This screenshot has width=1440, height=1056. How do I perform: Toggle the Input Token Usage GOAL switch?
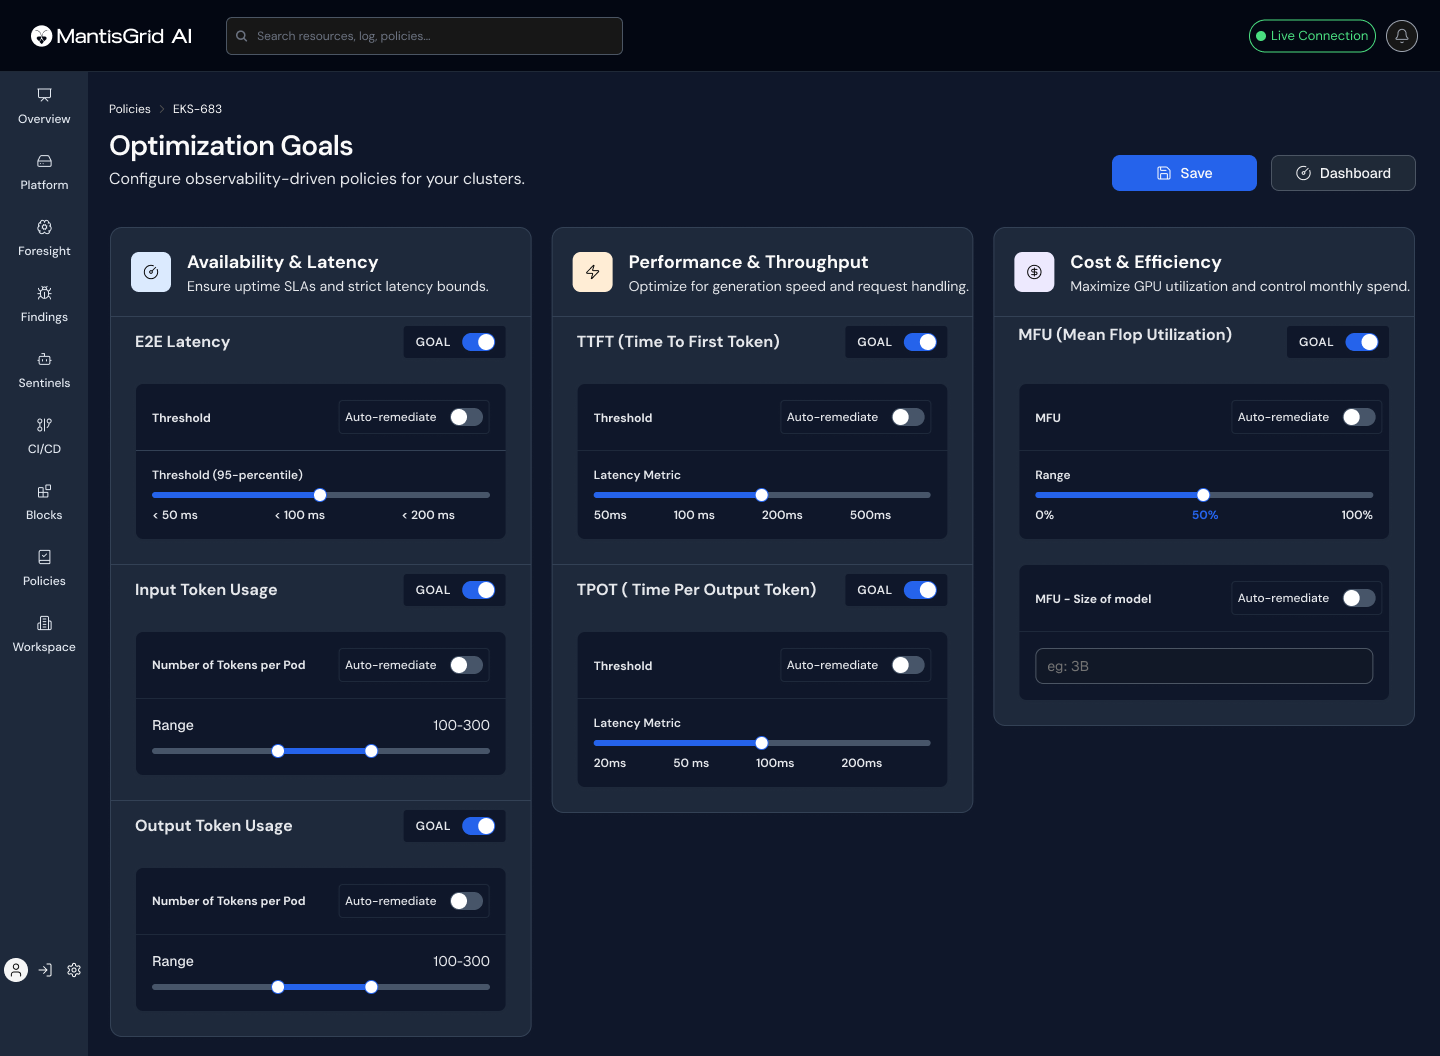tap(479, 590)
